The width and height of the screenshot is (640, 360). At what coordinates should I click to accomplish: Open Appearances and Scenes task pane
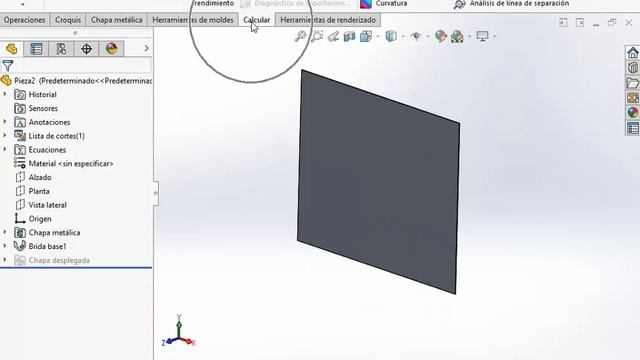tap(633, 113)
